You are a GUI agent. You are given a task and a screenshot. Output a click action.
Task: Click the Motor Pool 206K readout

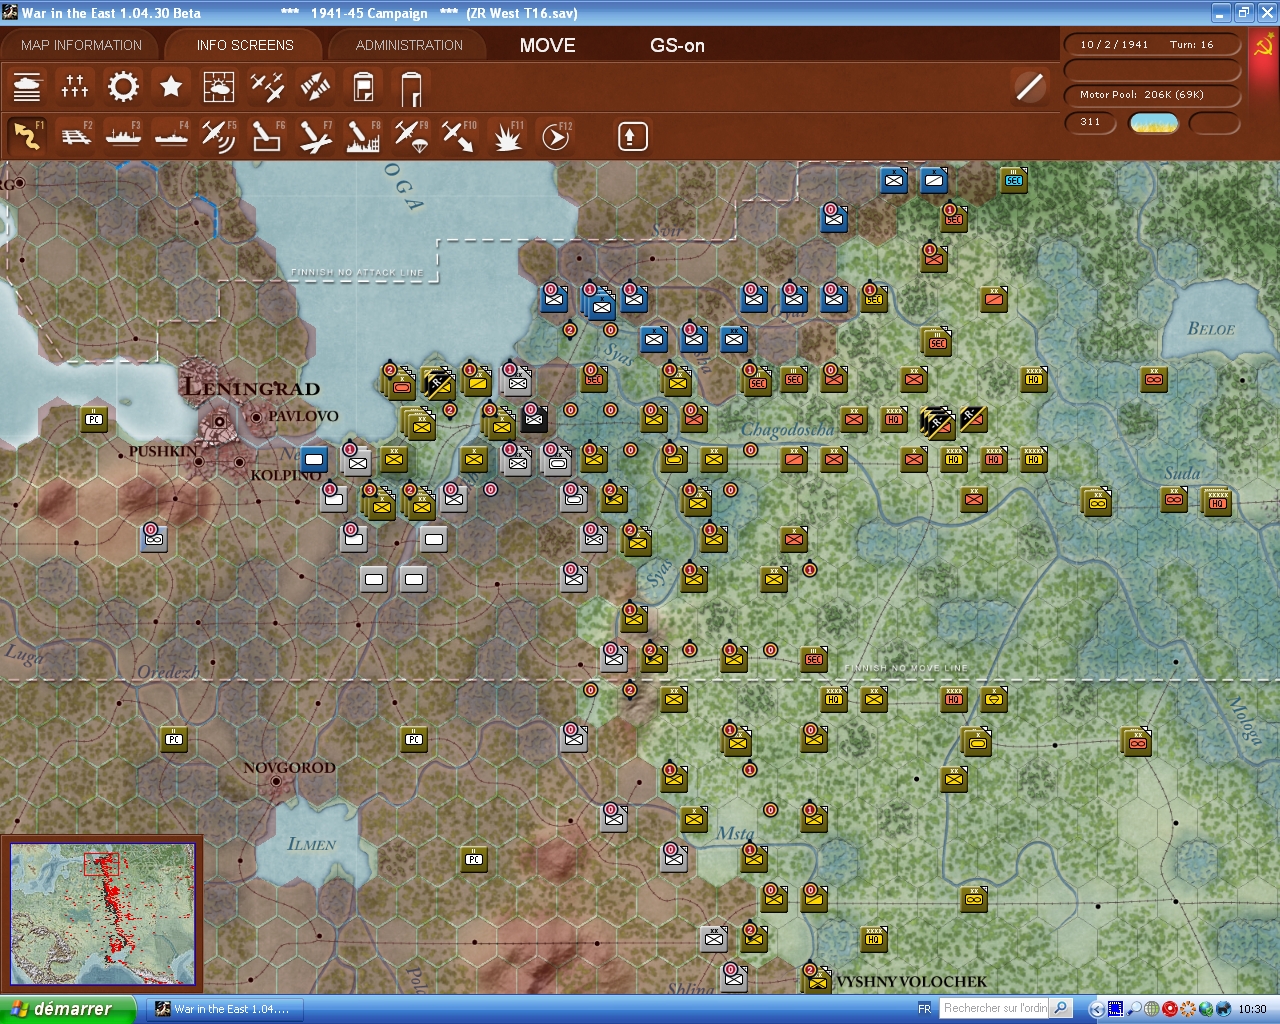(x=1152, y=95)
